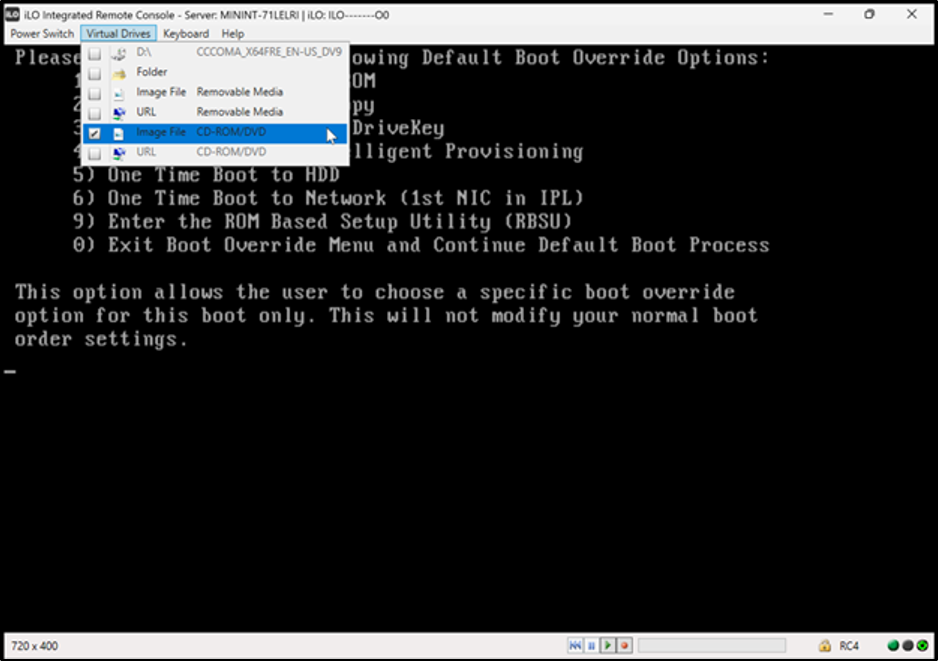Check the URL CD-ROM/DVD checkbox
This screenshot has width=938, height=662.
tap(95, 154)
